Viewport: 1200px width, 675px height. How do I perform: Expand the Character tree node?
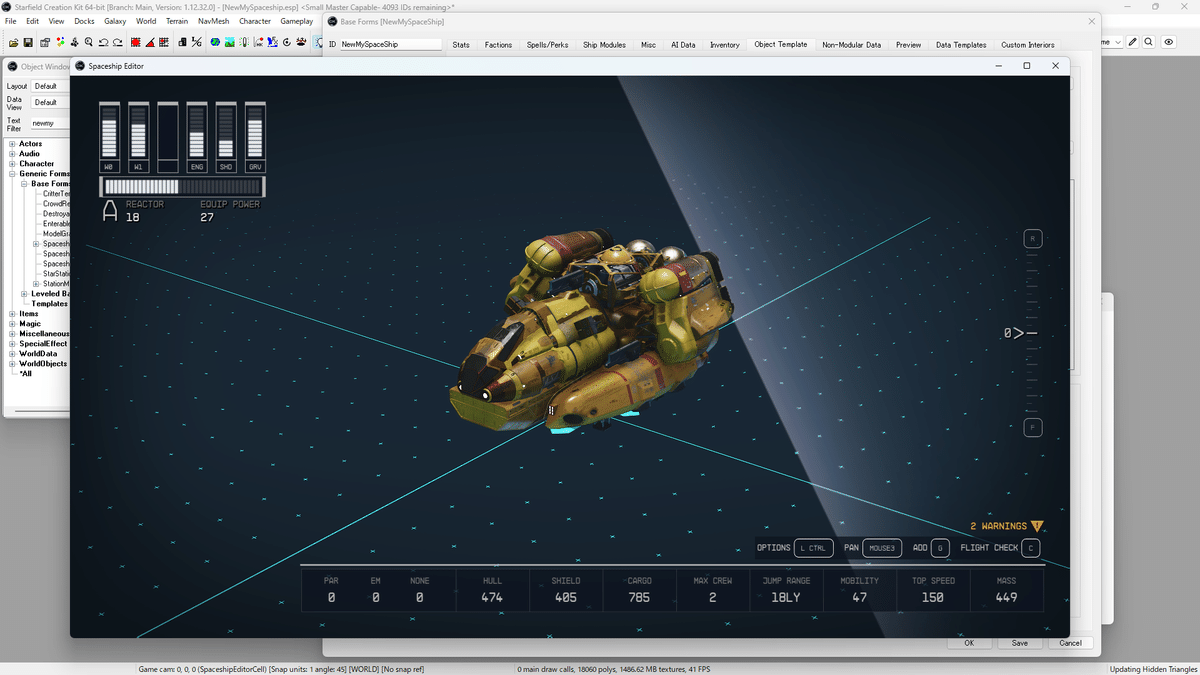12,164
